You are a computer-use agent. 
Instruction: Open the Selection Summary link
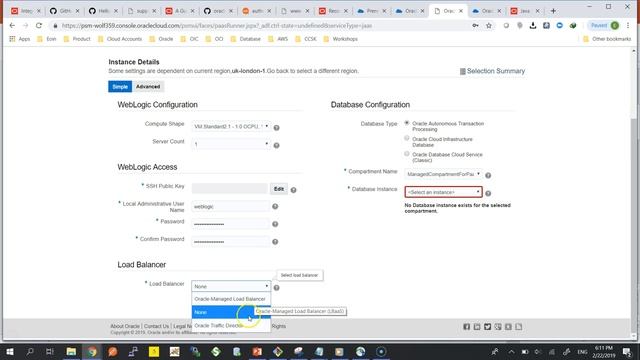click(496, 71)
